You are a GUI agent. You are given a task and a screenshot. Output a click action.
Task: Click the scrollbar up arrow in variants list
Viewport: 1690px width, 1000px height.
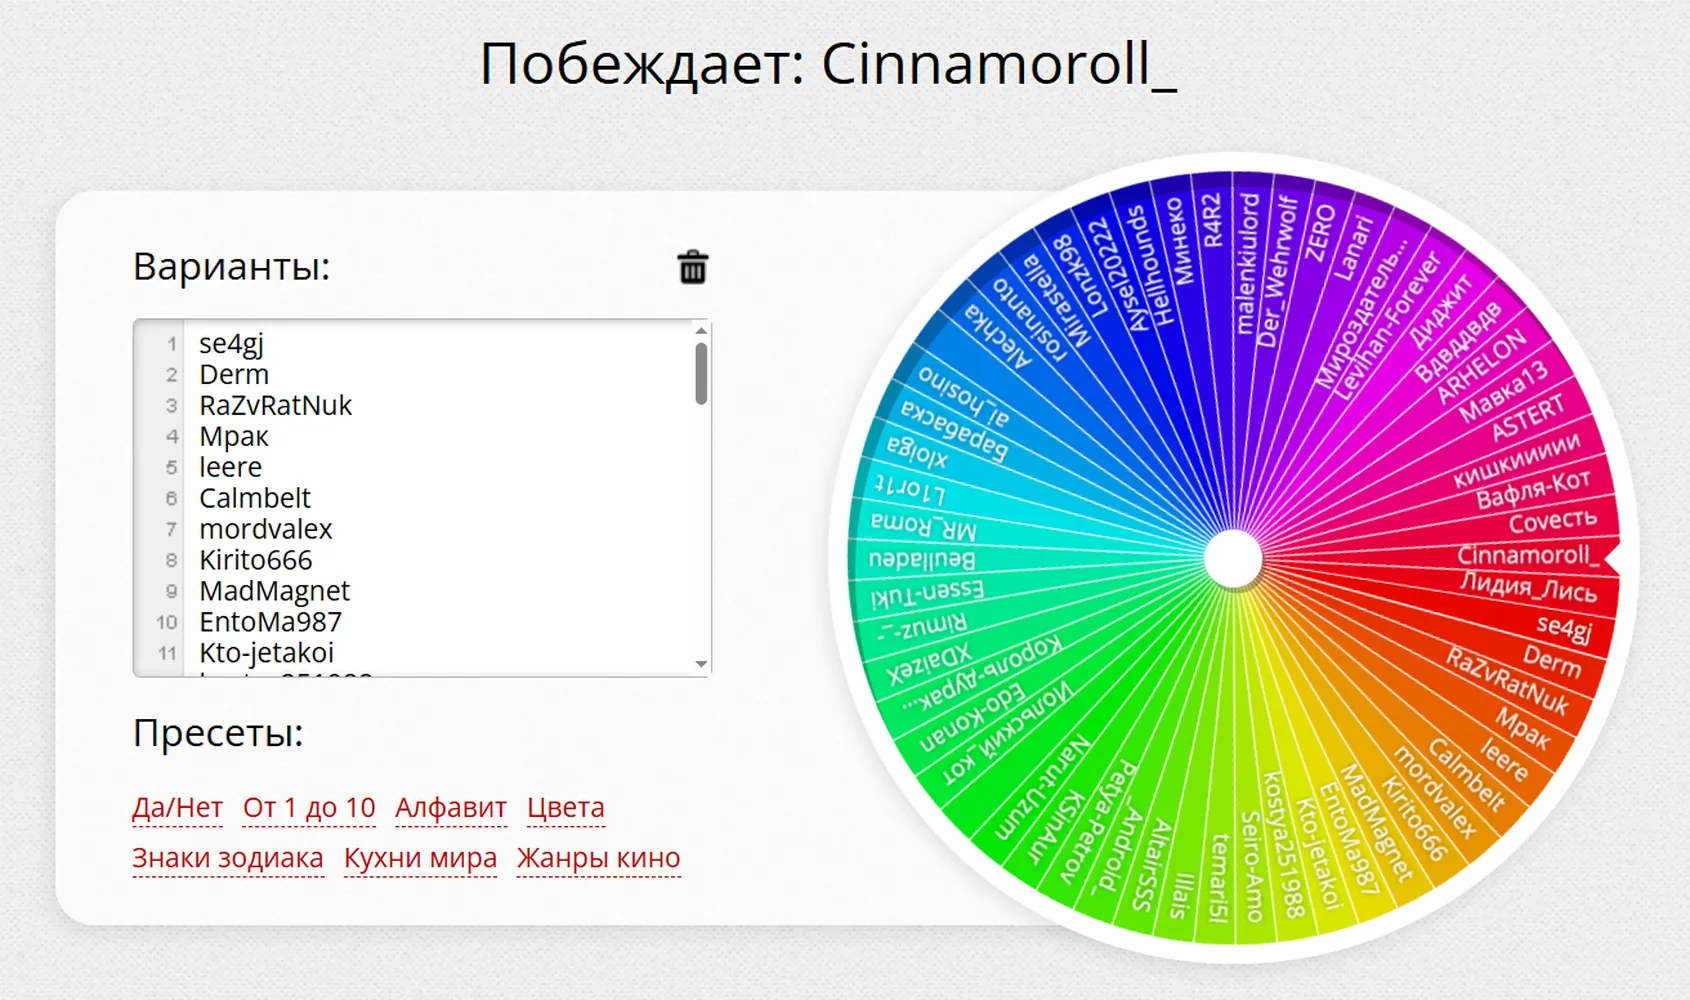point(701,331)
